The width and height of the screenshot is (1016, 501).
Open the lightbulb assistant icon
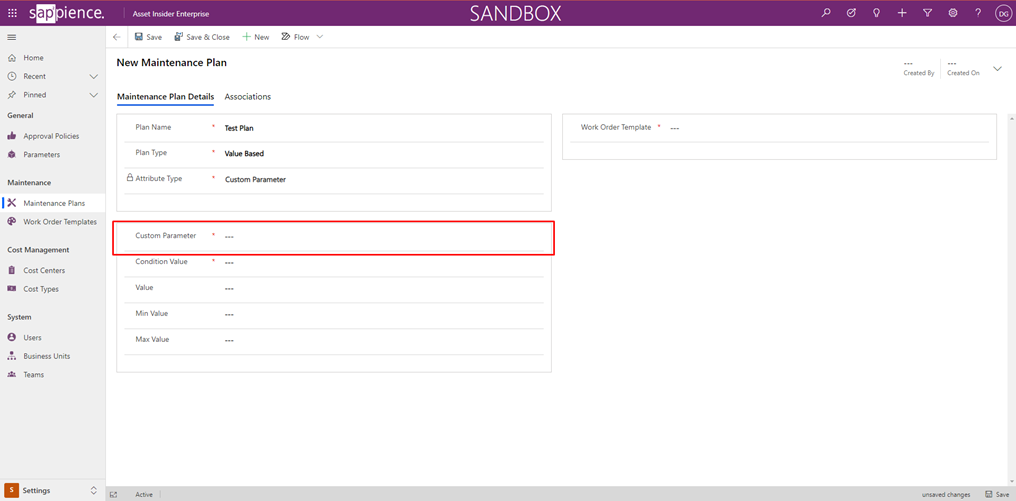pos(876,13)
